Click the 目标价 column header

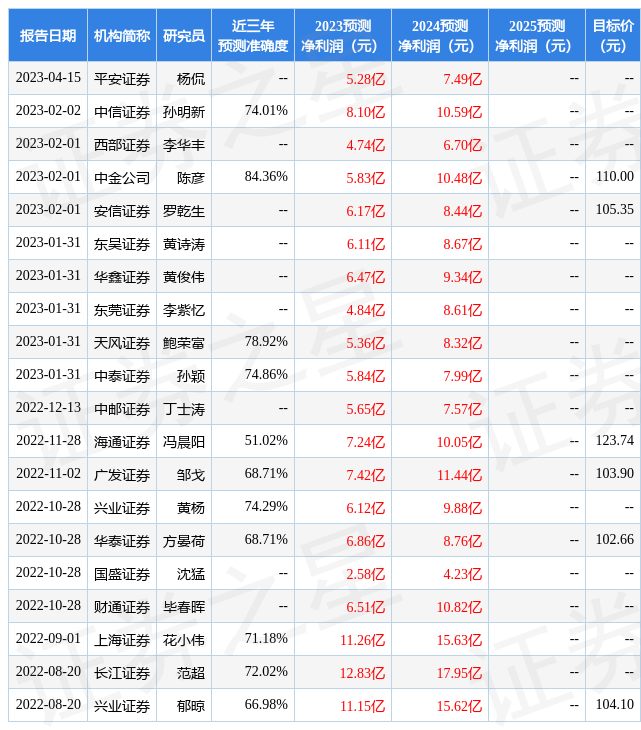tap(613, 35)
